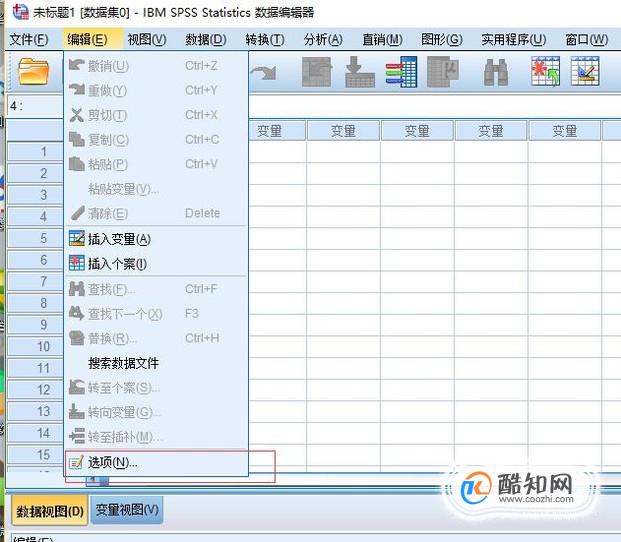Open the 窗口(W) menu
Image resolution: width=621 pixels, height=542 pixels.
[x=587, y=40]
